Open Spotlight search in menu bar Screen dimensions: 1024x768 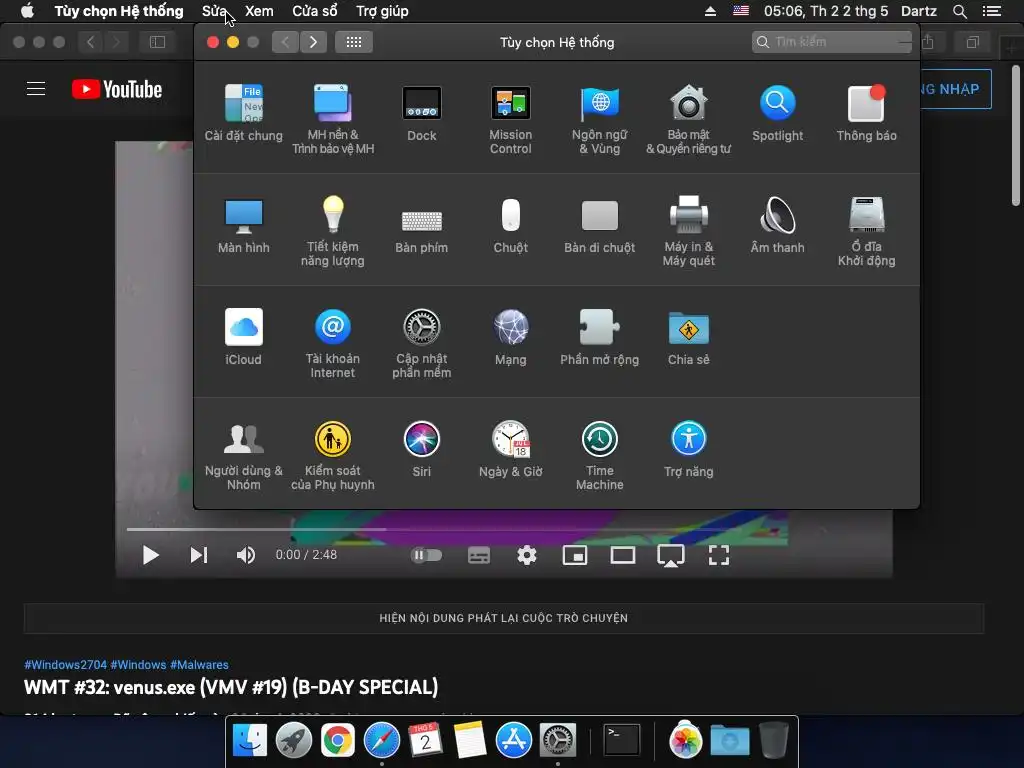[x=959, y=11]
